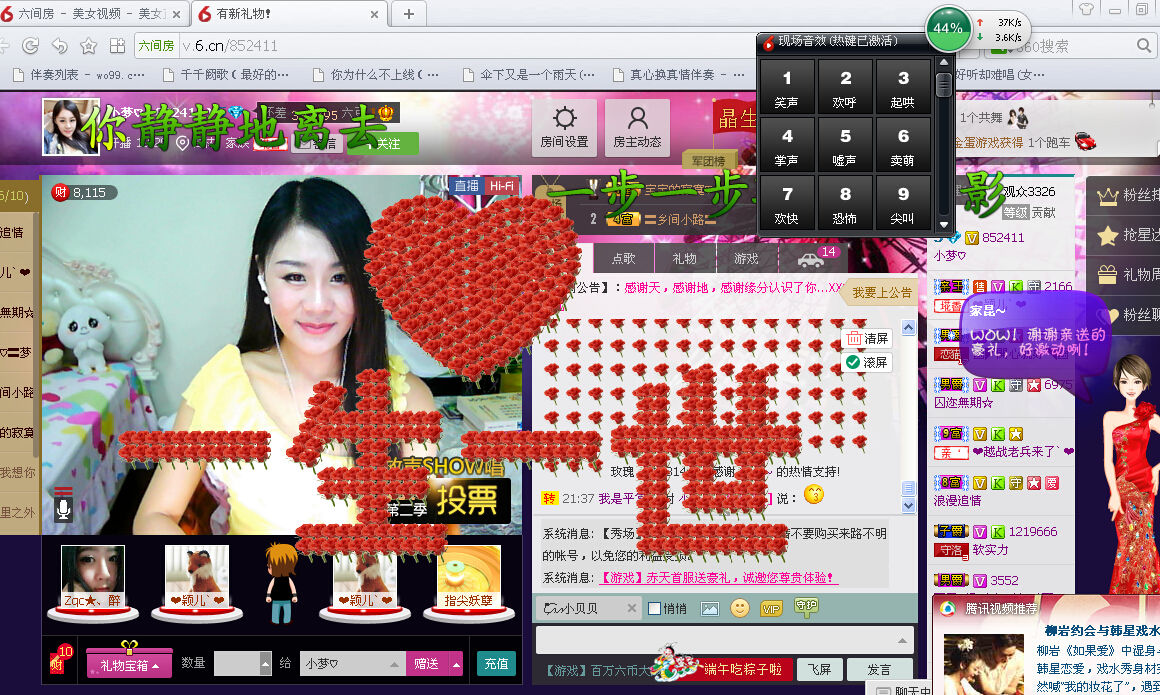Click the 抢星 star icon in right sidebar
This screenshot has height=695, width=1160.
[1107, 236]
